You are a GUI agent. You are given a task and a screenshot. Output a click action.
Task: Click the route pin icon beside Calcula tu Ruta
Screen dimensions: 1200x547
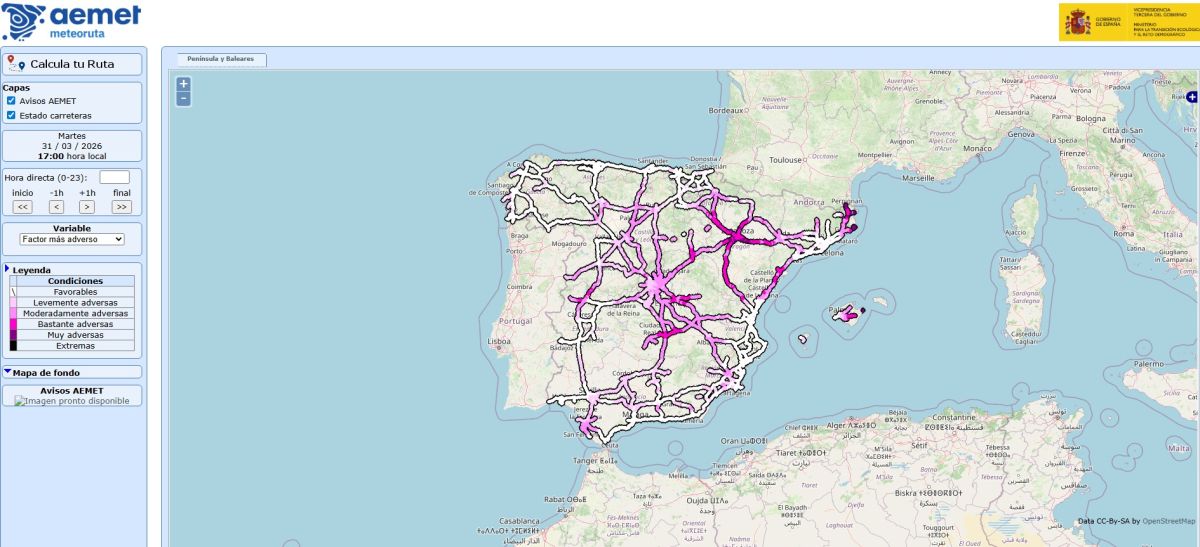[15, 64]
